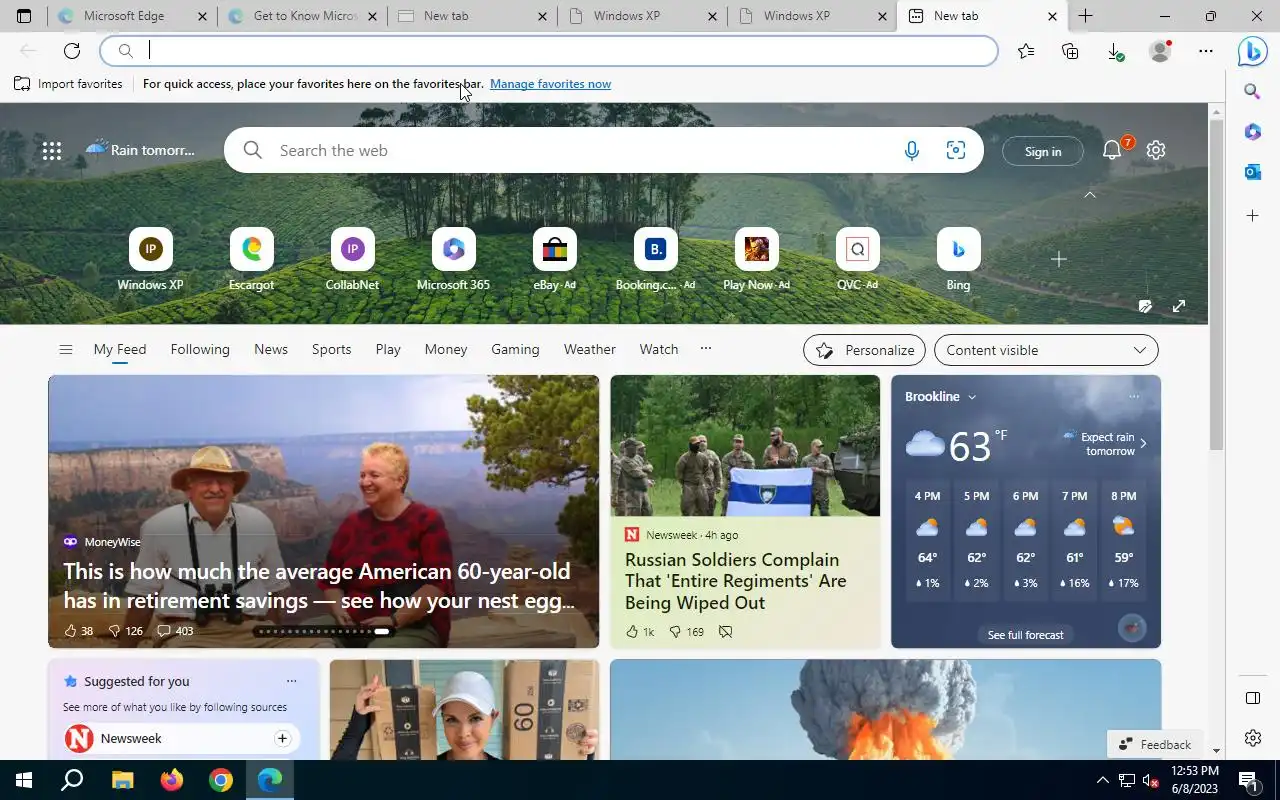1280x800 pixels.
Task: Select the Gaming feed tab
Action: (x=515, y=349)
